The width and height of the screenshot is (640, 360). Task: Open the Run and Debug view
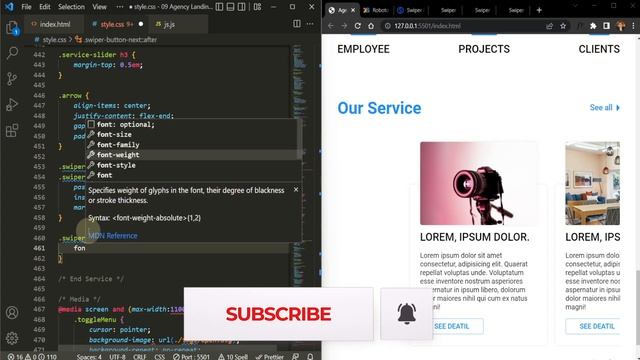tap(12, 104)
